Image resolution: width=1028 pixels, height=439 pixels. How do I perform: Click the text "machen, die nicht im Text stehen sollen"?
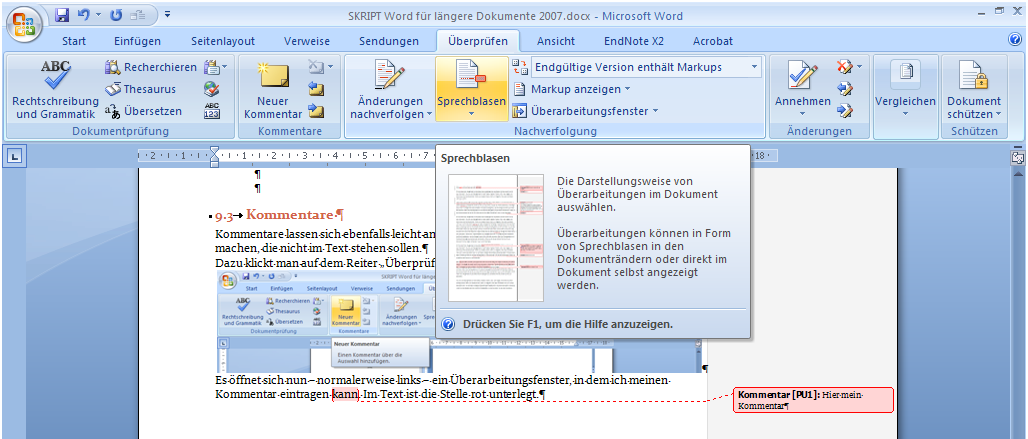point(319,248)
